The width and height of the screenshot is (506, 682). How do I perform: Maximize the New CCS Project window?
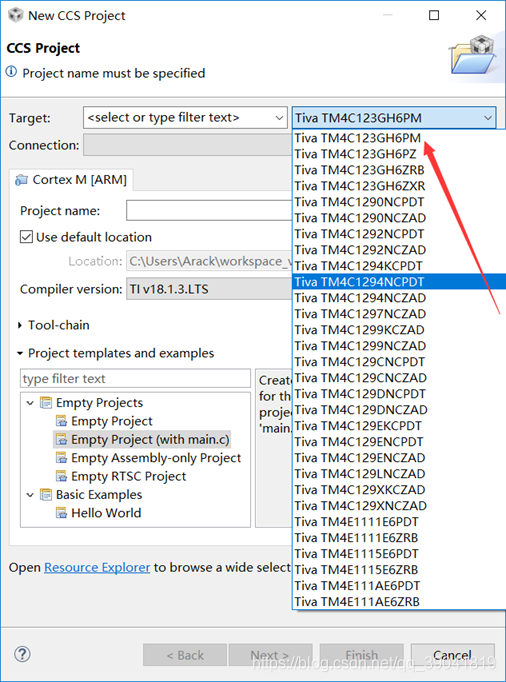coord(434,16)
